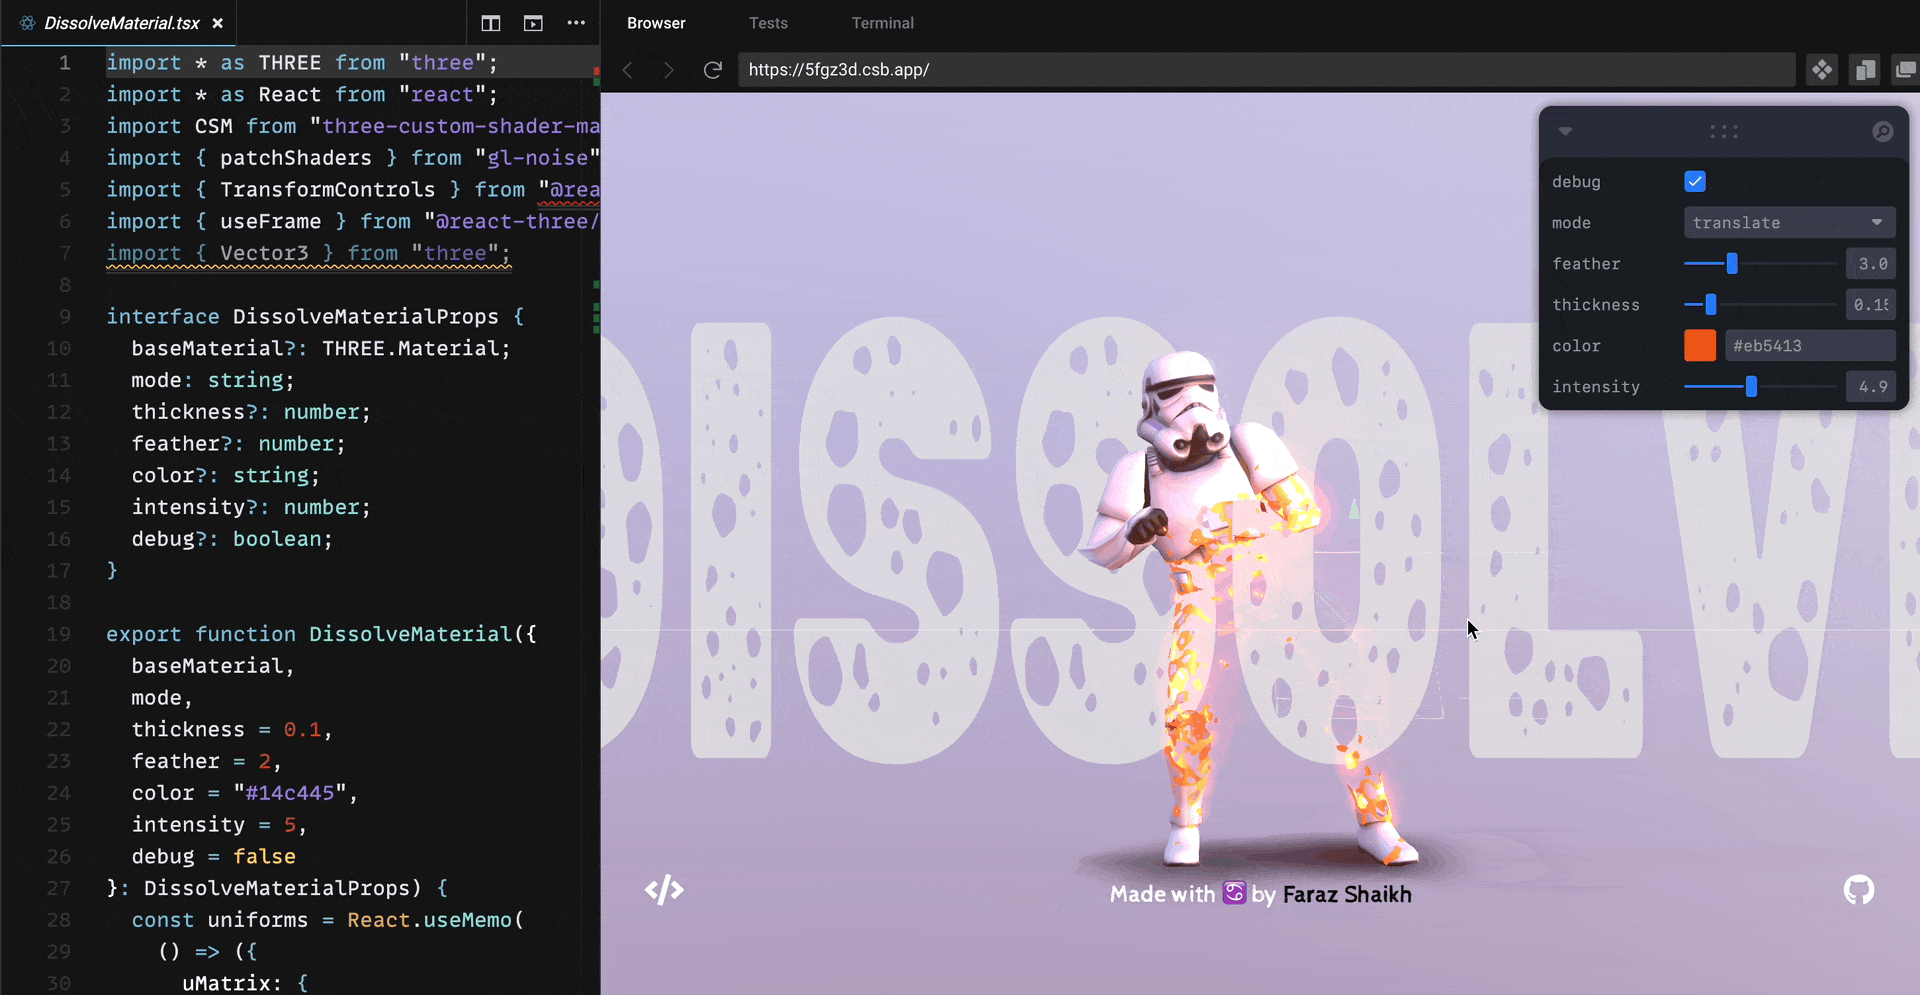Screen dimensions: 1920x995
Task: Uncheck the debug checkbox
Action: [1695, 181]
